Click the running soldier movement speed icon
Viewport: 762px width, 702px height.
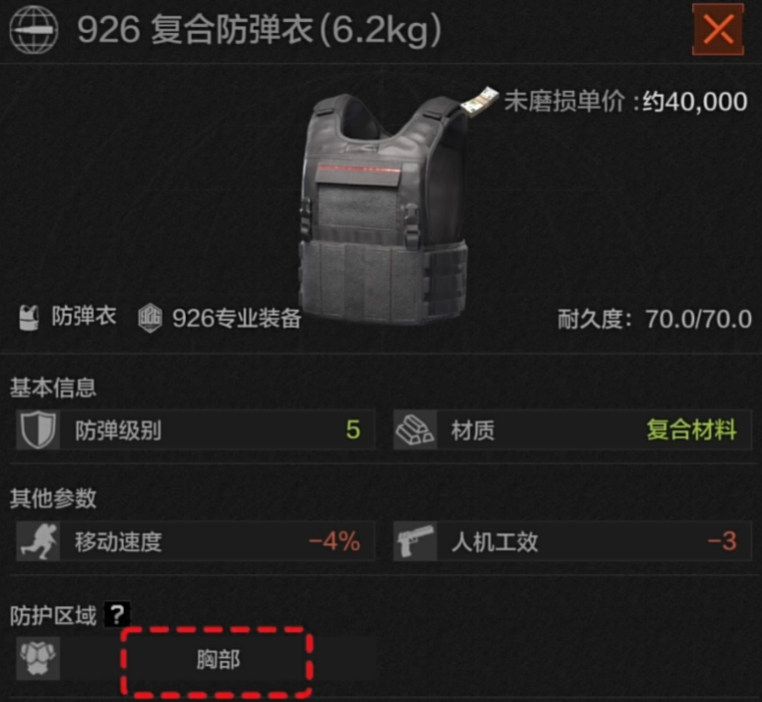[38, 541]
